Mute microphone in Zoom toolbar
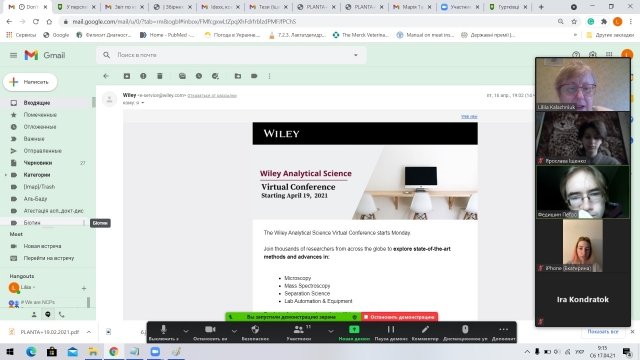Viewport: 640px width, 360px height. click(x=163, y=332)
